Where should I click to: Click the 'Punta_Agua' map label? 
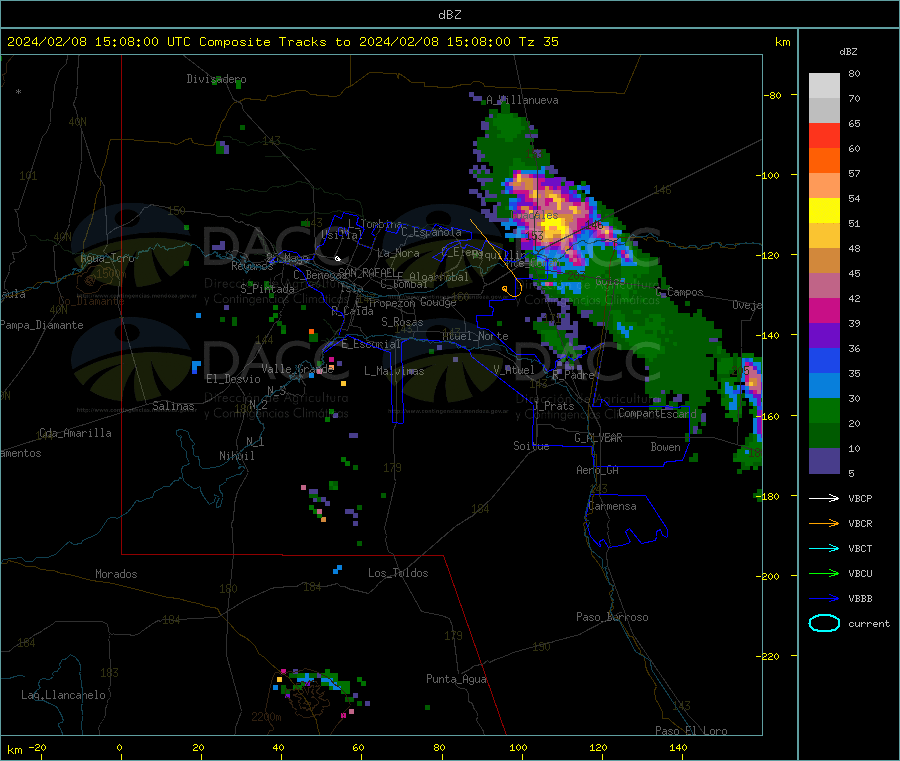coord(456,679)
